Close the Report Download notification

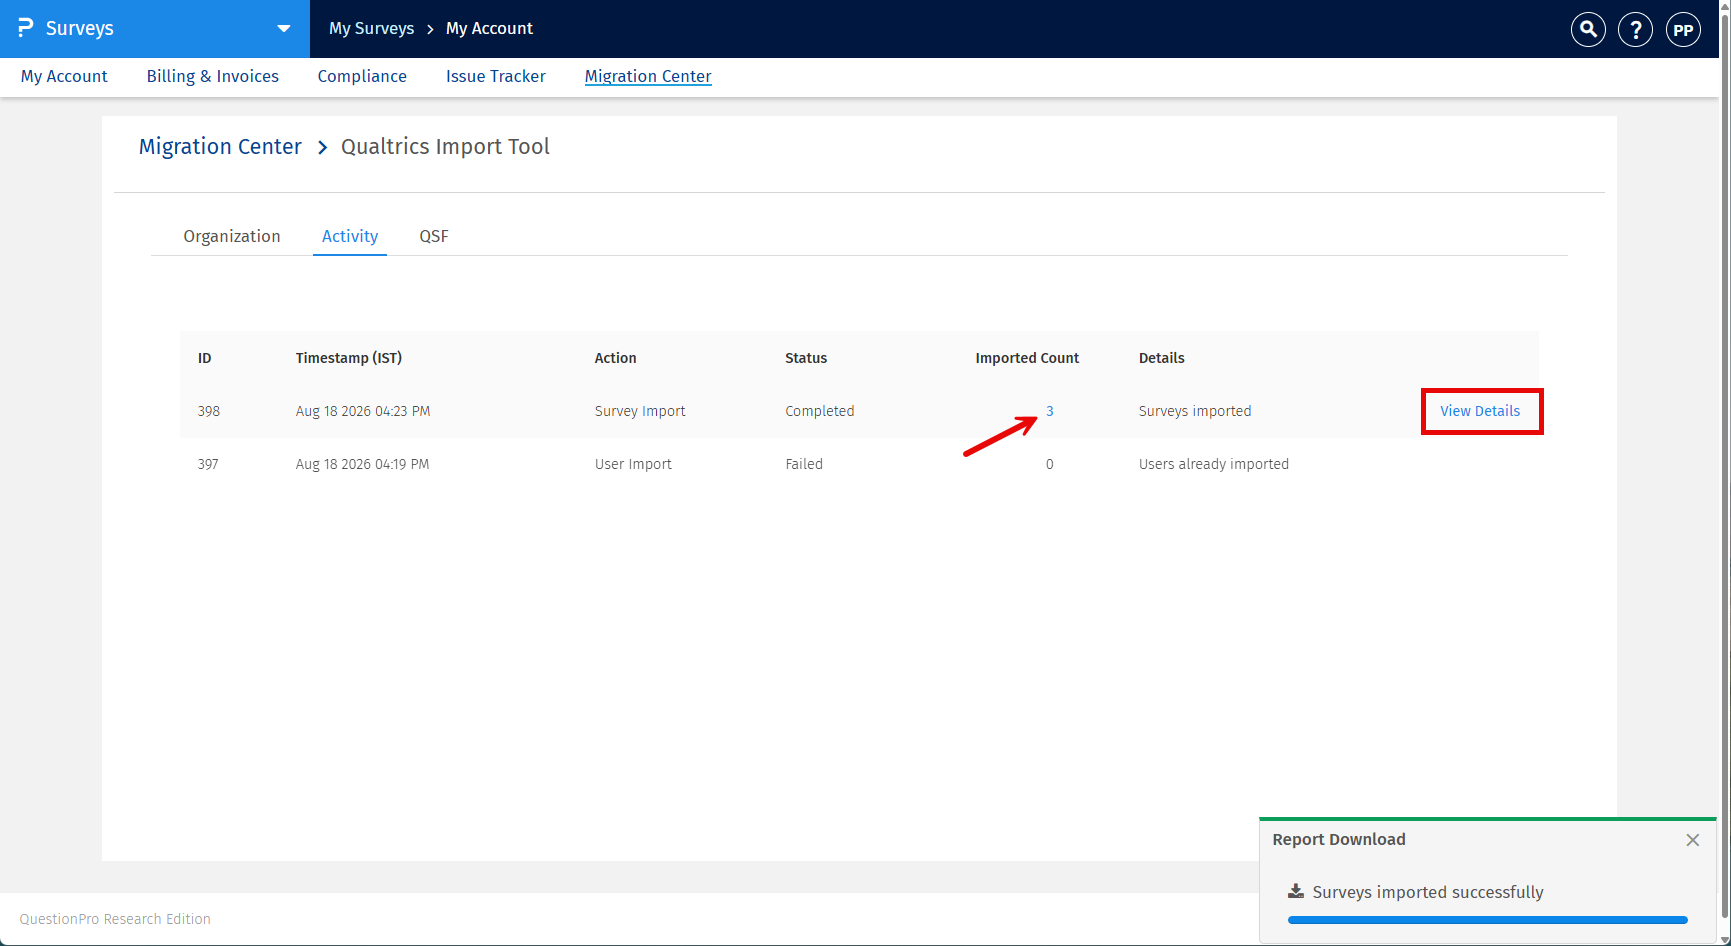pos(1693,840)
